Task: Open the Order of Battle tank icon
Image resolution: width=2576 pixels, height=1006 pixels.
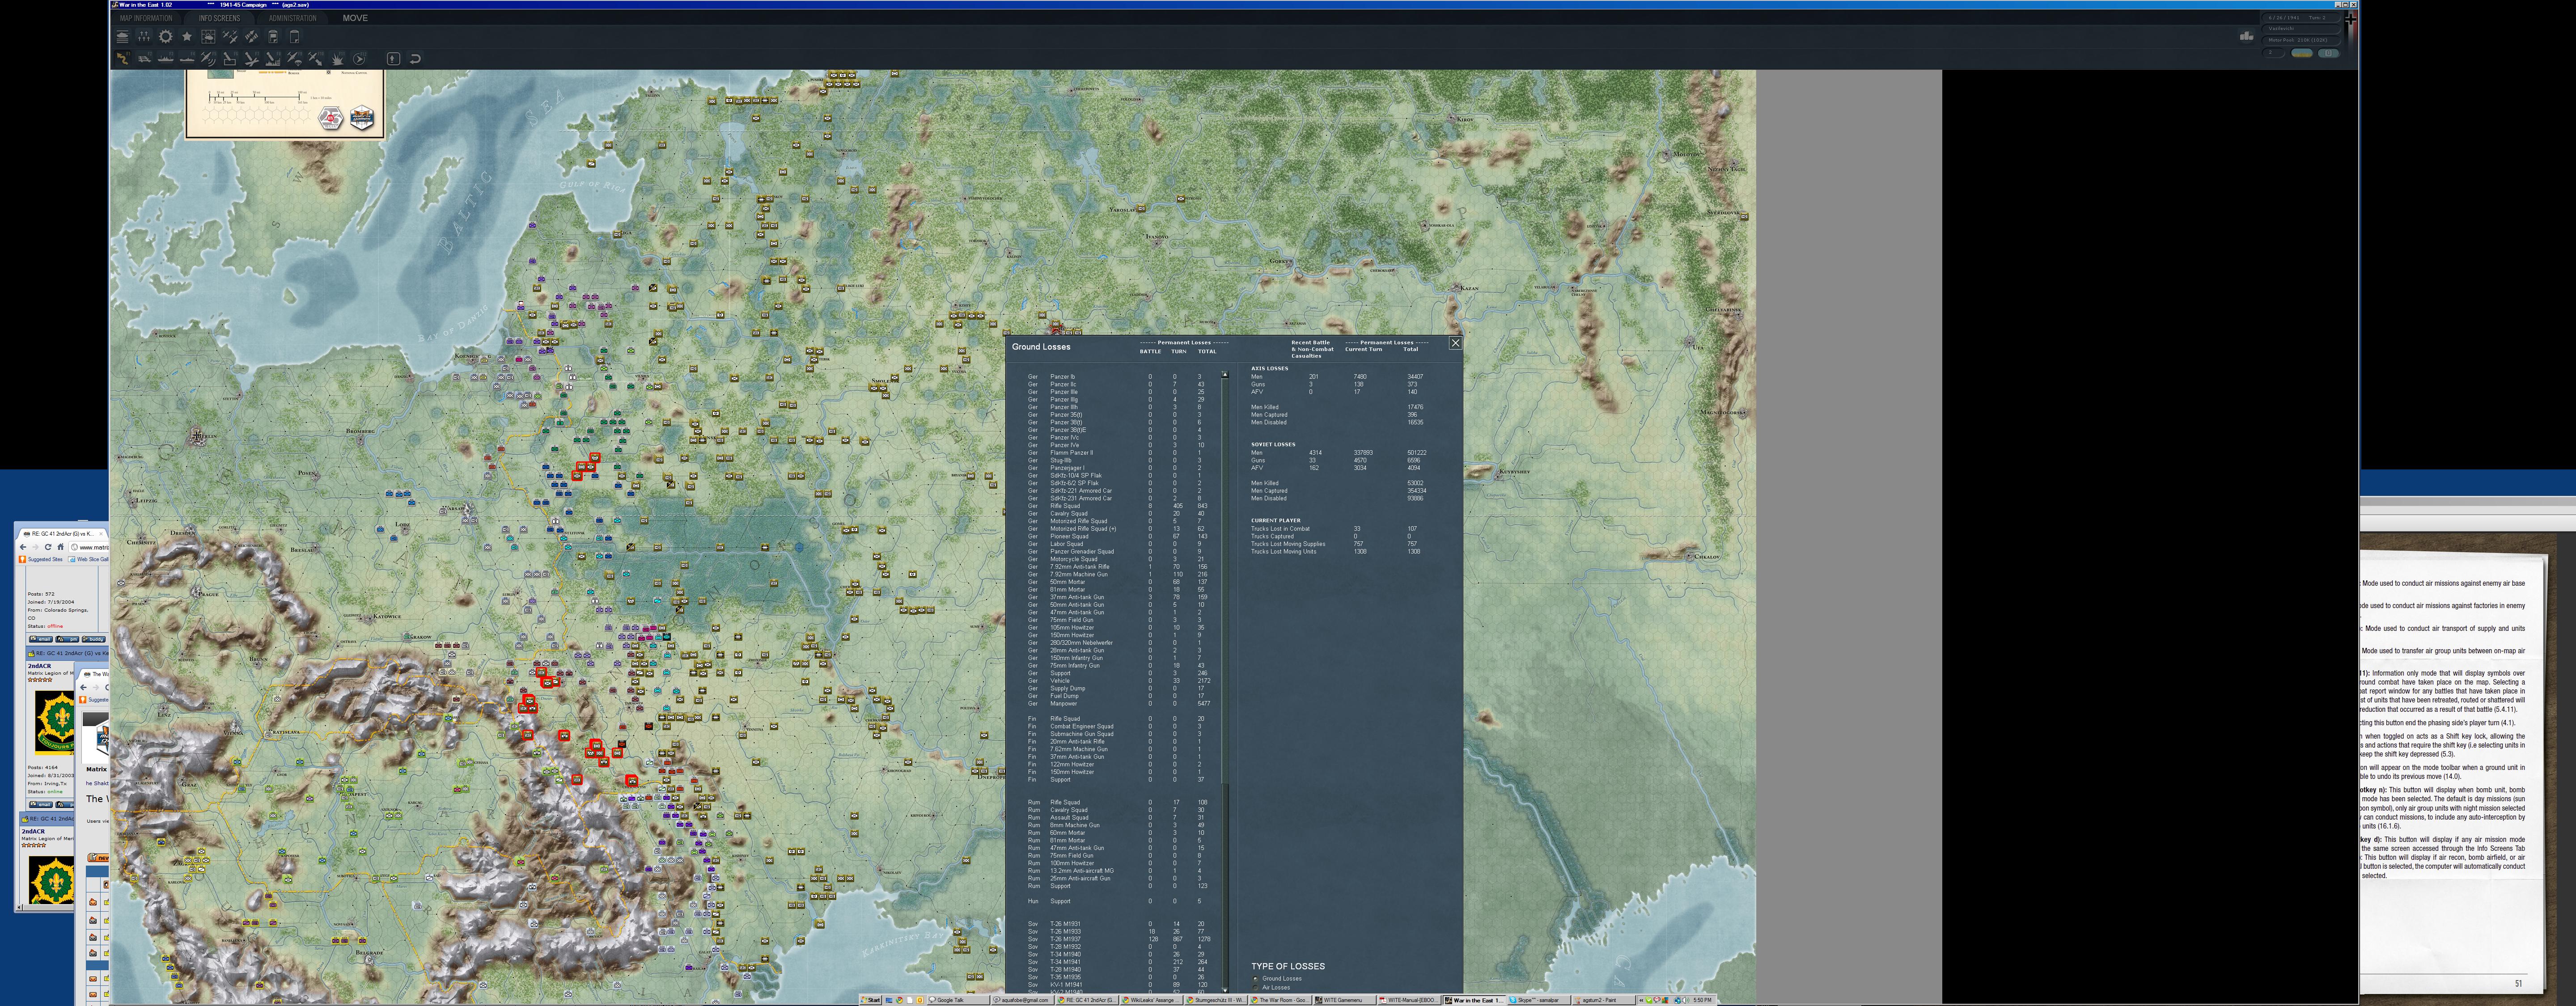Action: pyautogui.click(x=122, y=37)
